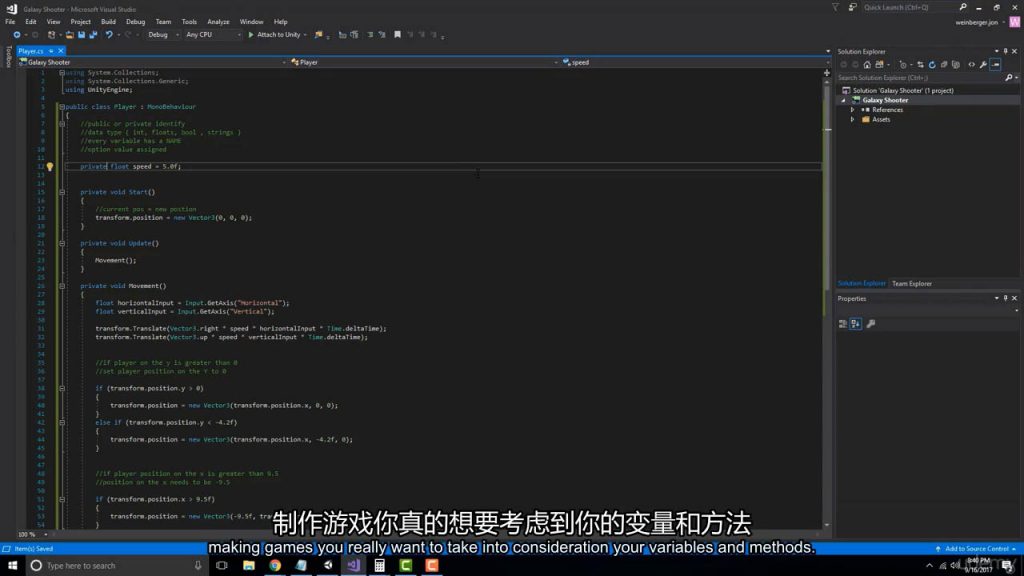1024x576 pixels.
Task: Click the lightbulb quick actions icon
Action: 50,167
